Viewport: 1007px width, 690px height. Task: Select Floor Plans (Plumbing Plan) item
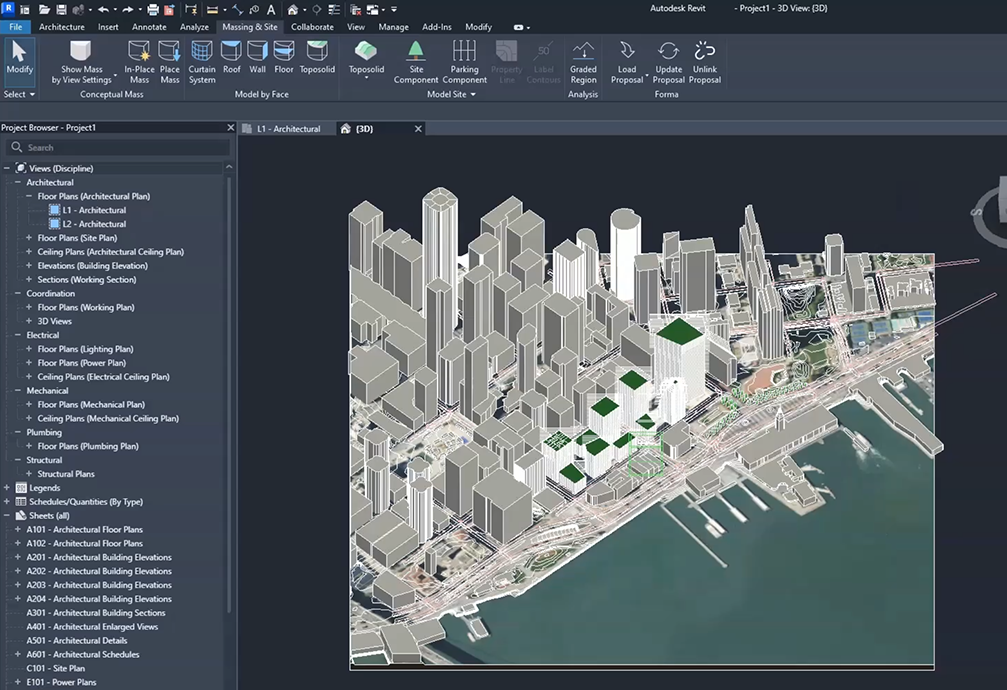(88, 446)
